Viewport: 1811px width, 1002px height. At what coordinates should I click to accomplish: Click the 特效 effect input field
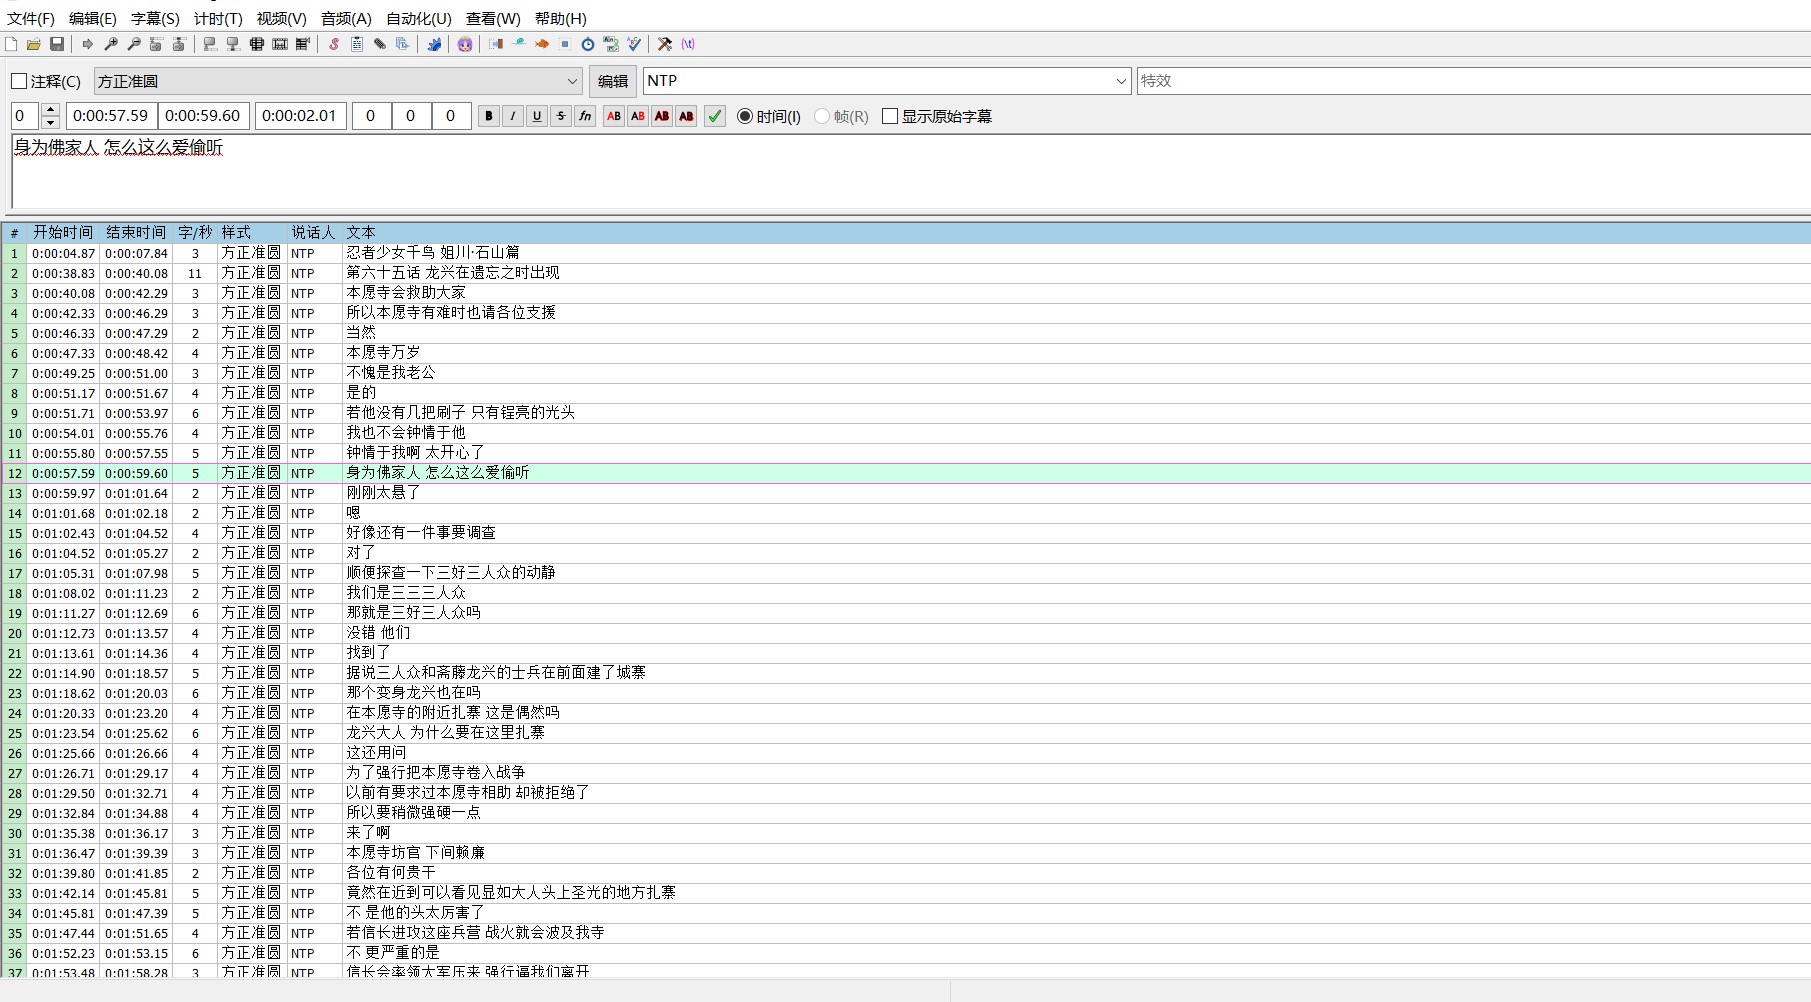click(x=1474, y=81)
